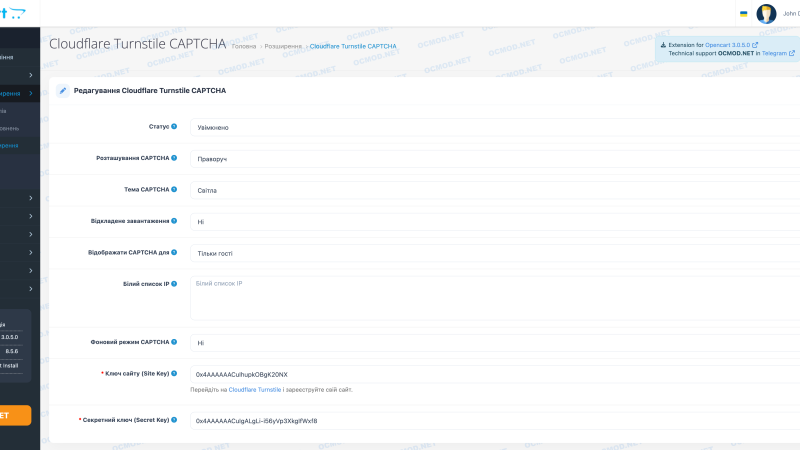Go to Головна in breadcrumb
Viewport: 800px width, 450px height.
click(x=244, y=46)
